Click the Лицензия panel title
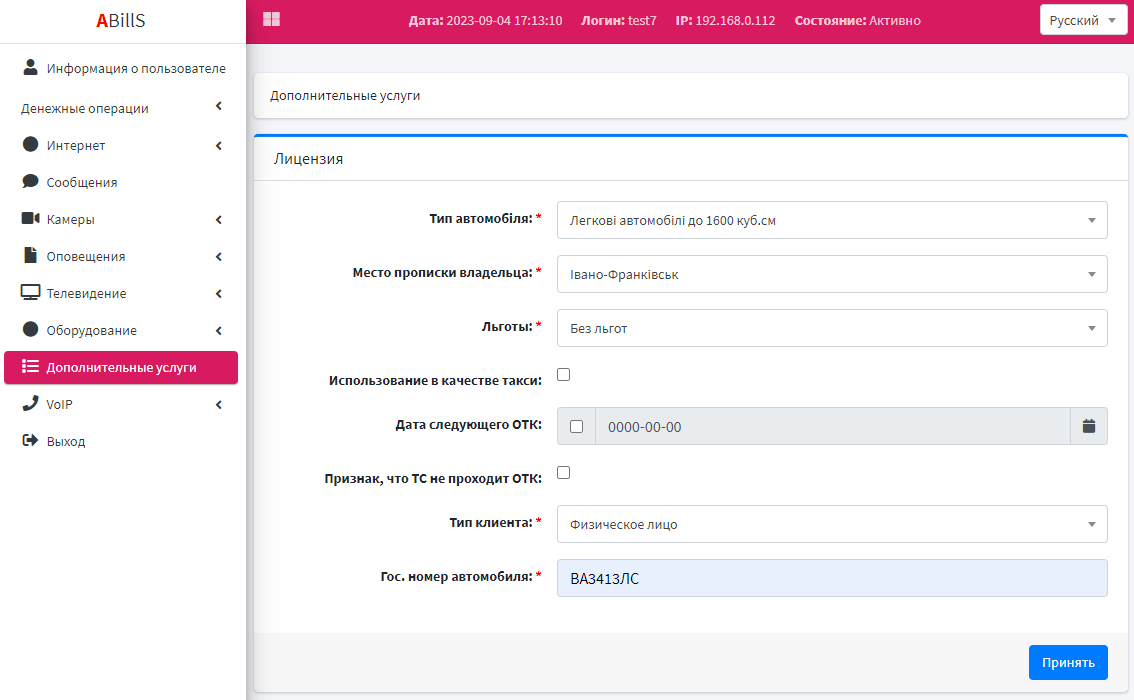The image size is (1134, 700). (308, 158)
